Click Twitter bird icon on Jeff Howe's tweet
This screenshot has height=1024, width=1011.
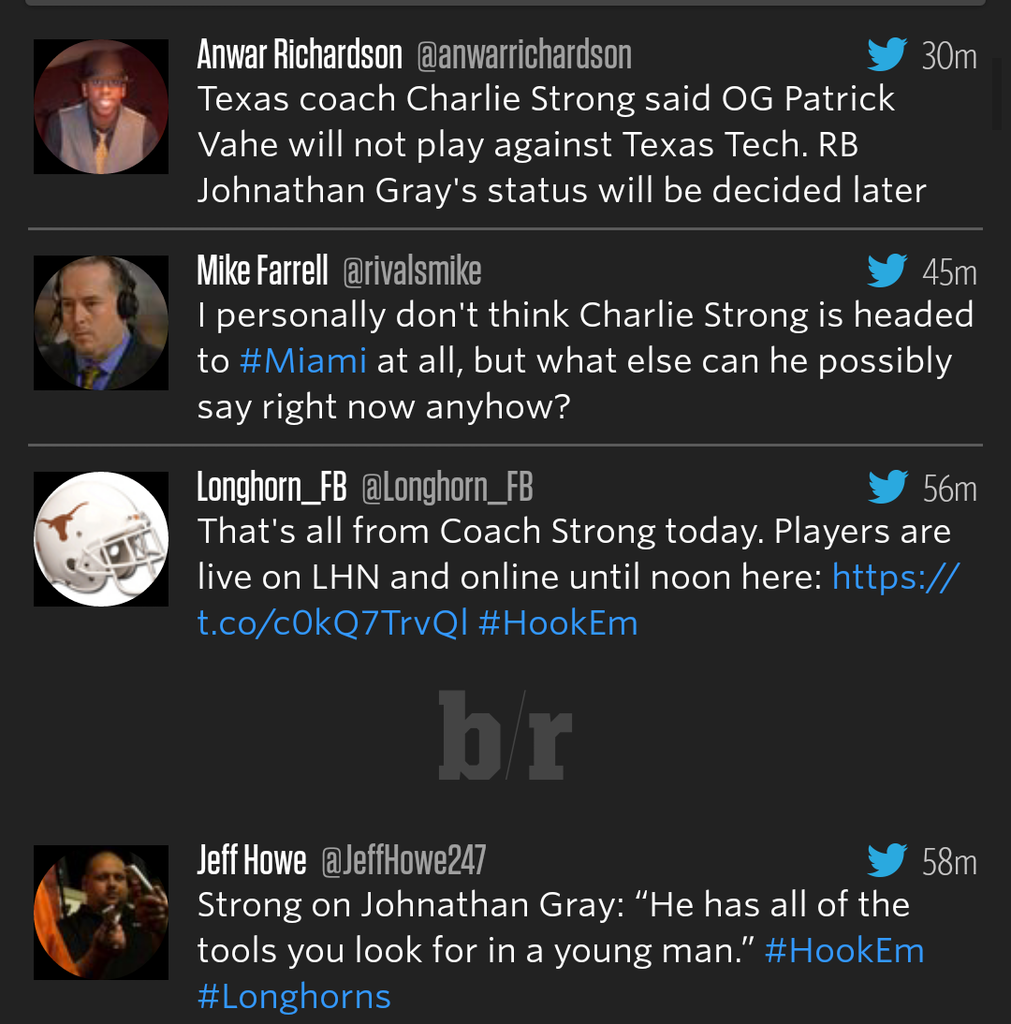click(886, 860)
